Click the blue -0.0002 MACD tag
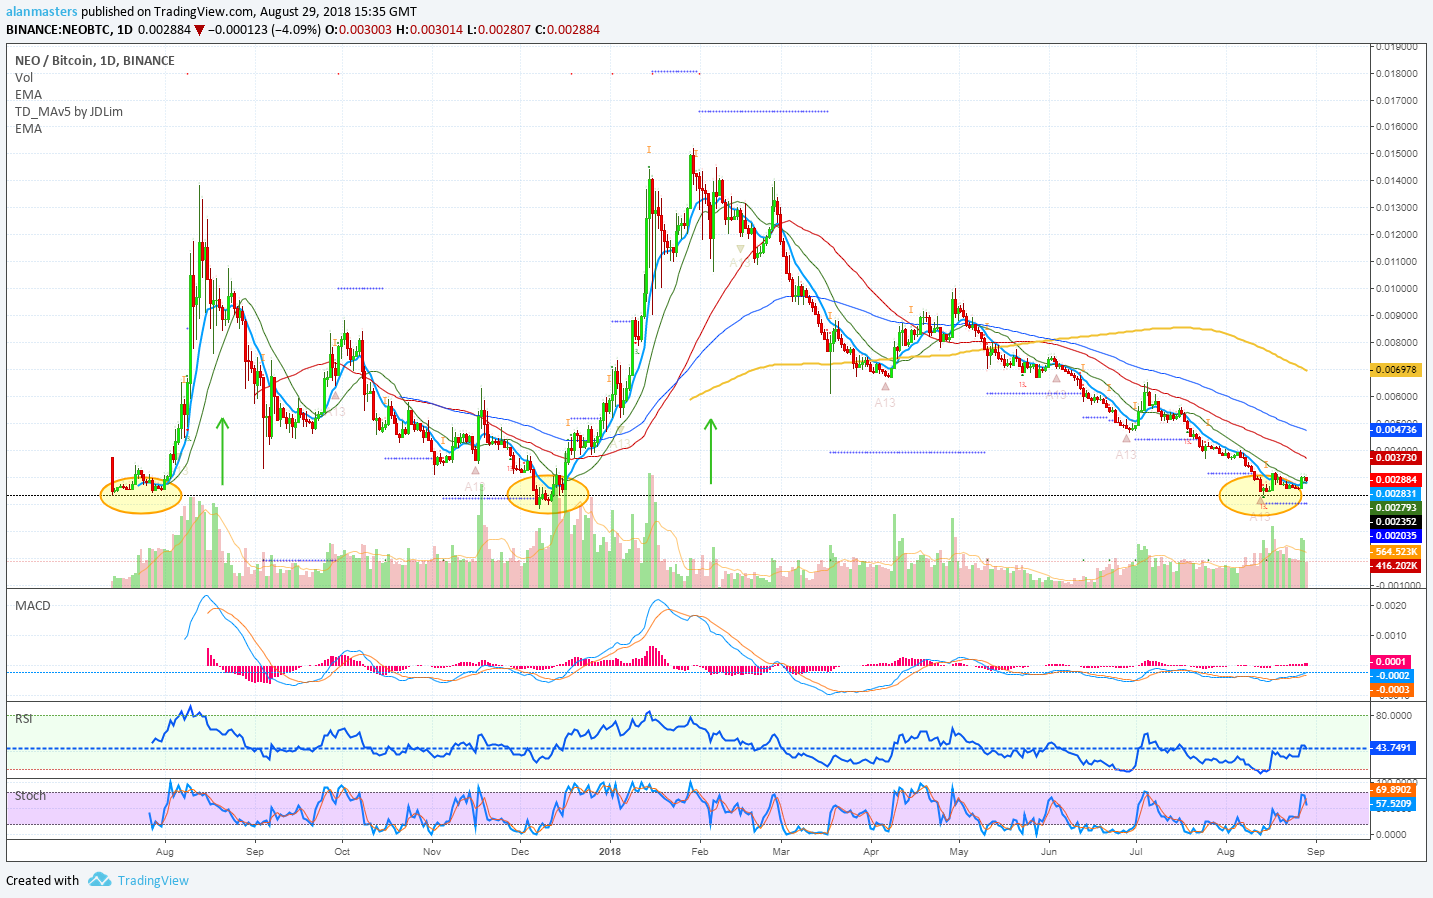Viewport: 1433px width, 898px height. [x=1390, y=676]
